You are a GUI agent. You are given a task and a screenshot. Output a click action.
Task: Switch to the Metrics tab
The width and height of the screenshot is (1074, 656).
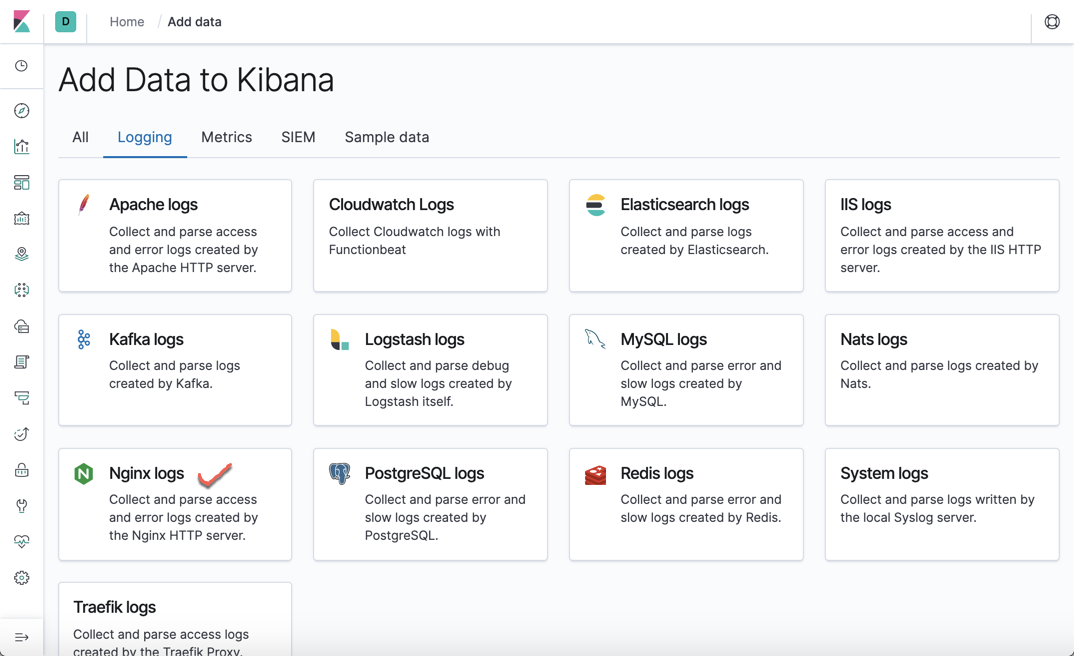pyautogui.click(x=226, y=137)
